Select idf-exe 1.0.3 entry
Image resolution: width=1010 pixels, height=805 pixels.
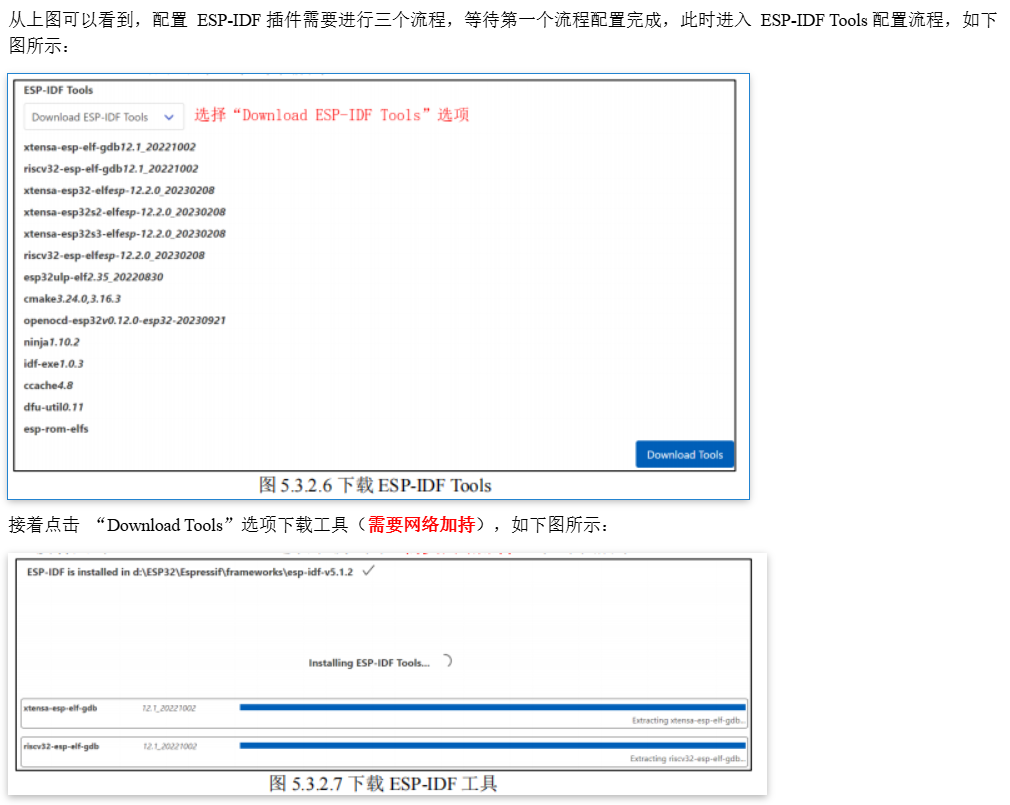click(x=53, y=364)
